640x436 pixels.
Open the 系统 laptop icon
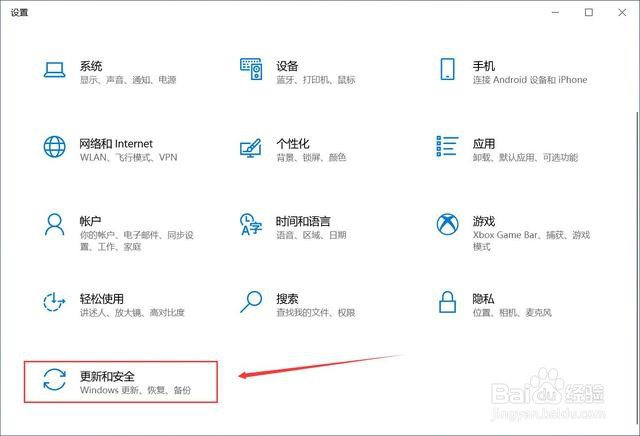pyautogui.click(x=54, y=70)
